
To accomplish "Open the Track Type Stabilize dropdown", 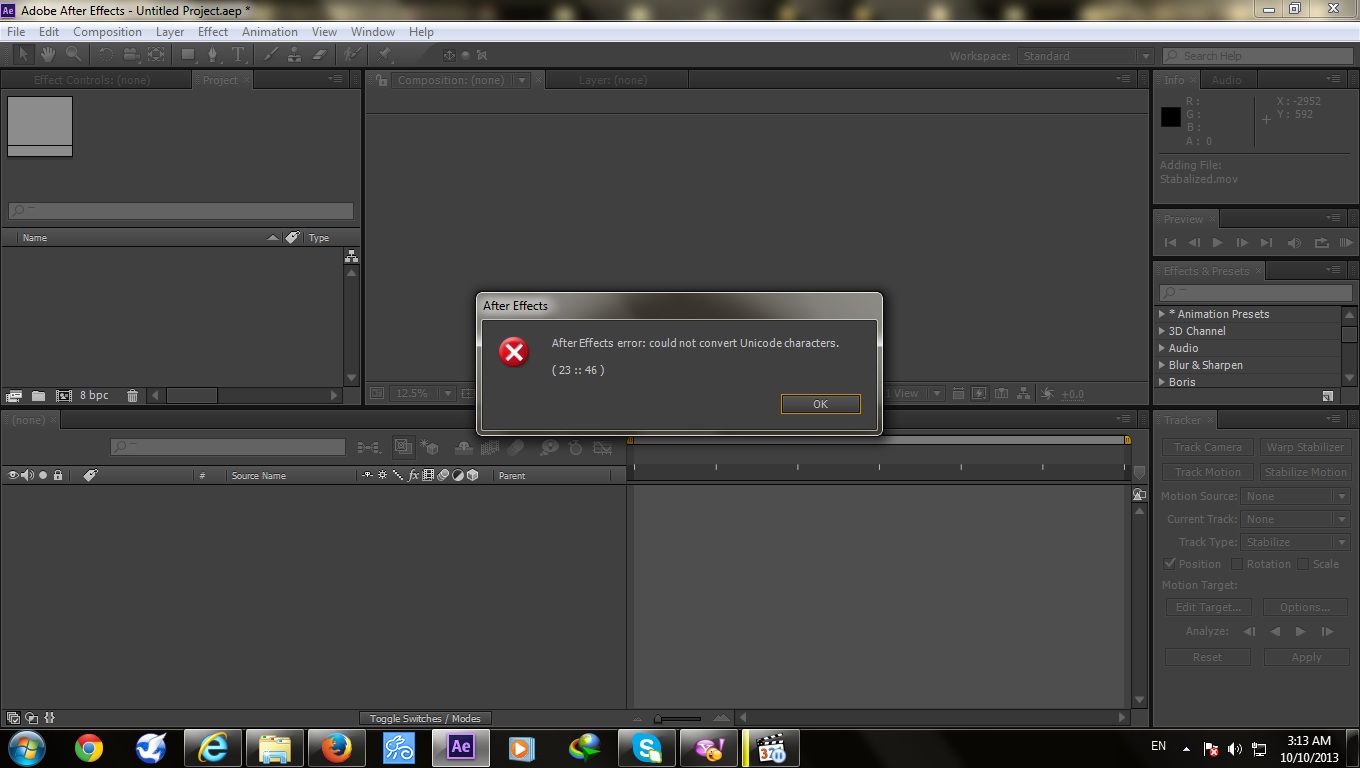I will 1296,542.
